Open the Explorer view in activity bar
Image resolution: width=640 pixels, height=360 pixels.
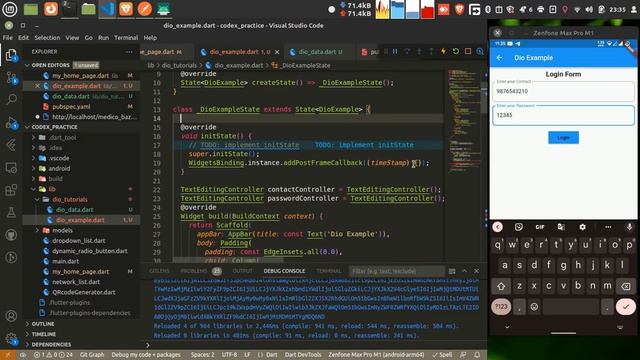coord(11,55)
